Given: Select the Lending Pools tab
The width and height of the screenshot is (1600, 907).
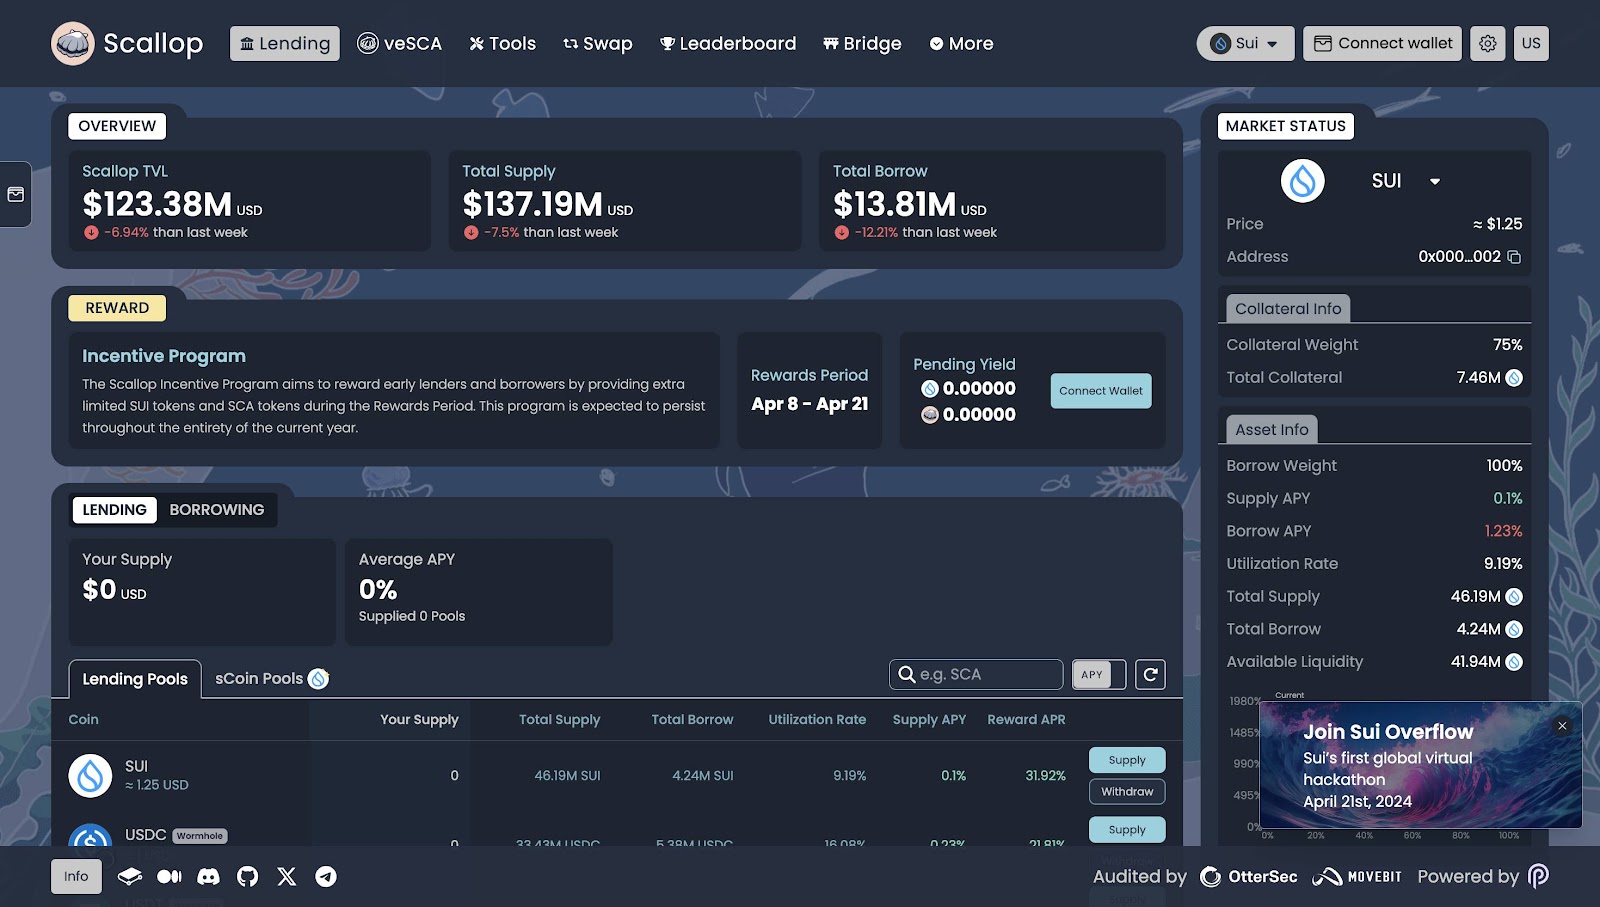Looking at the screenshot, I should point(135,679).
